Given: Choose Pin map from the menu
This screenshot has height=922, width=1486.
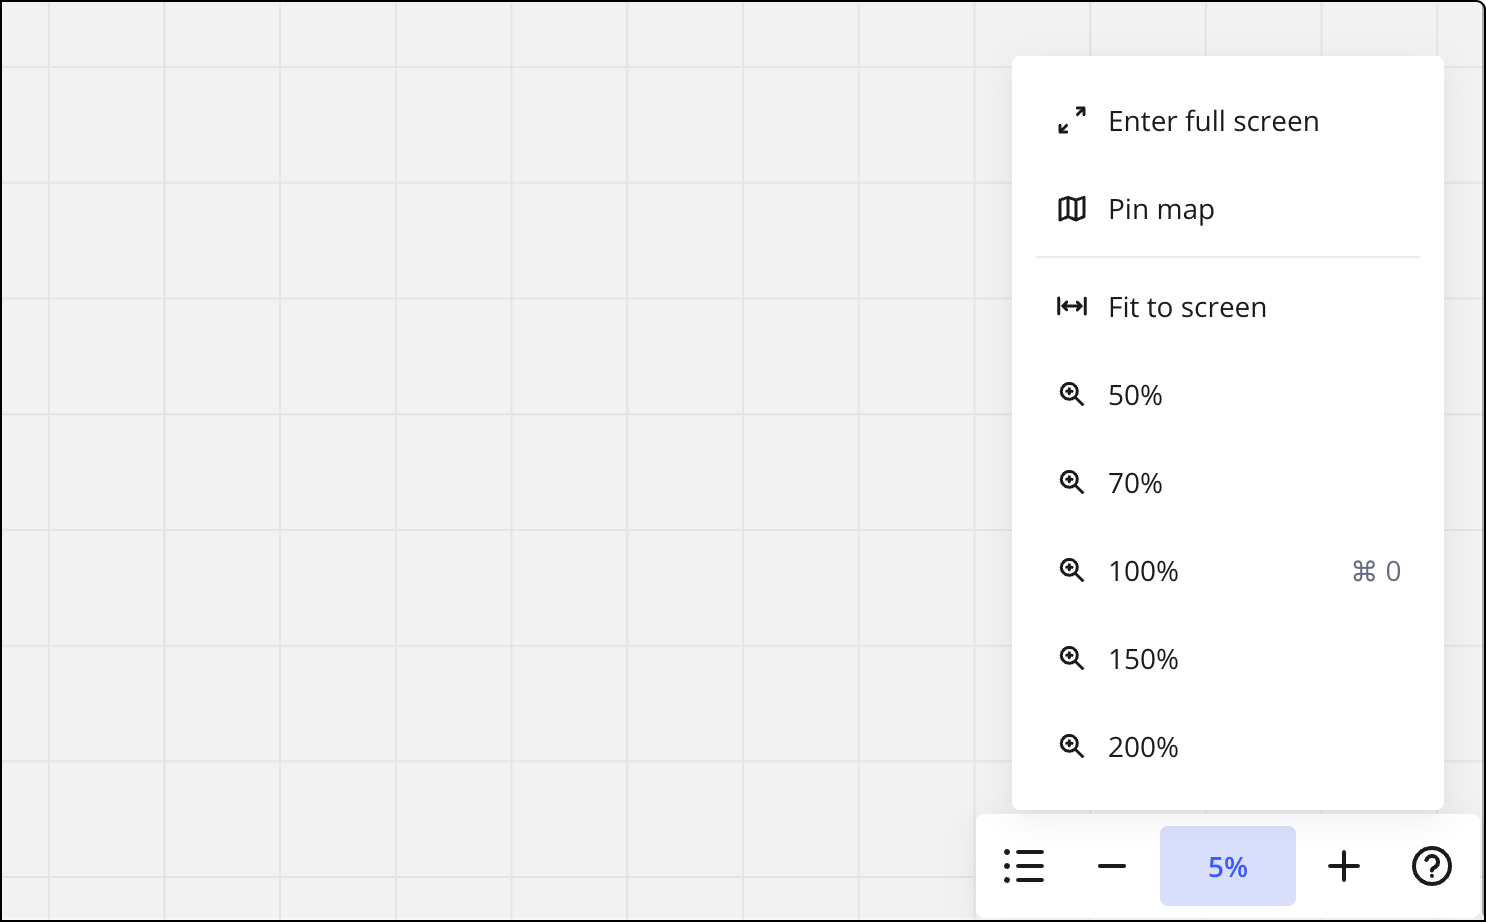Looking at the screenshot, I should pyautogui.click(x=1160, y=209).
